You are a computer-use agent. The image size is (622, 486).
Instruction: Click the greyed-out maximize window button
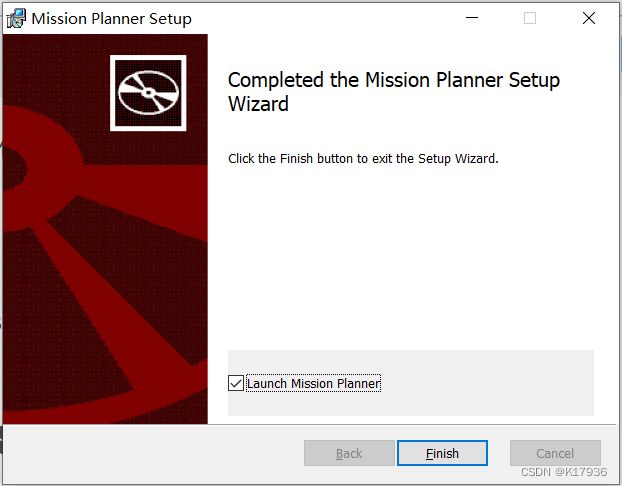(530, 18)
